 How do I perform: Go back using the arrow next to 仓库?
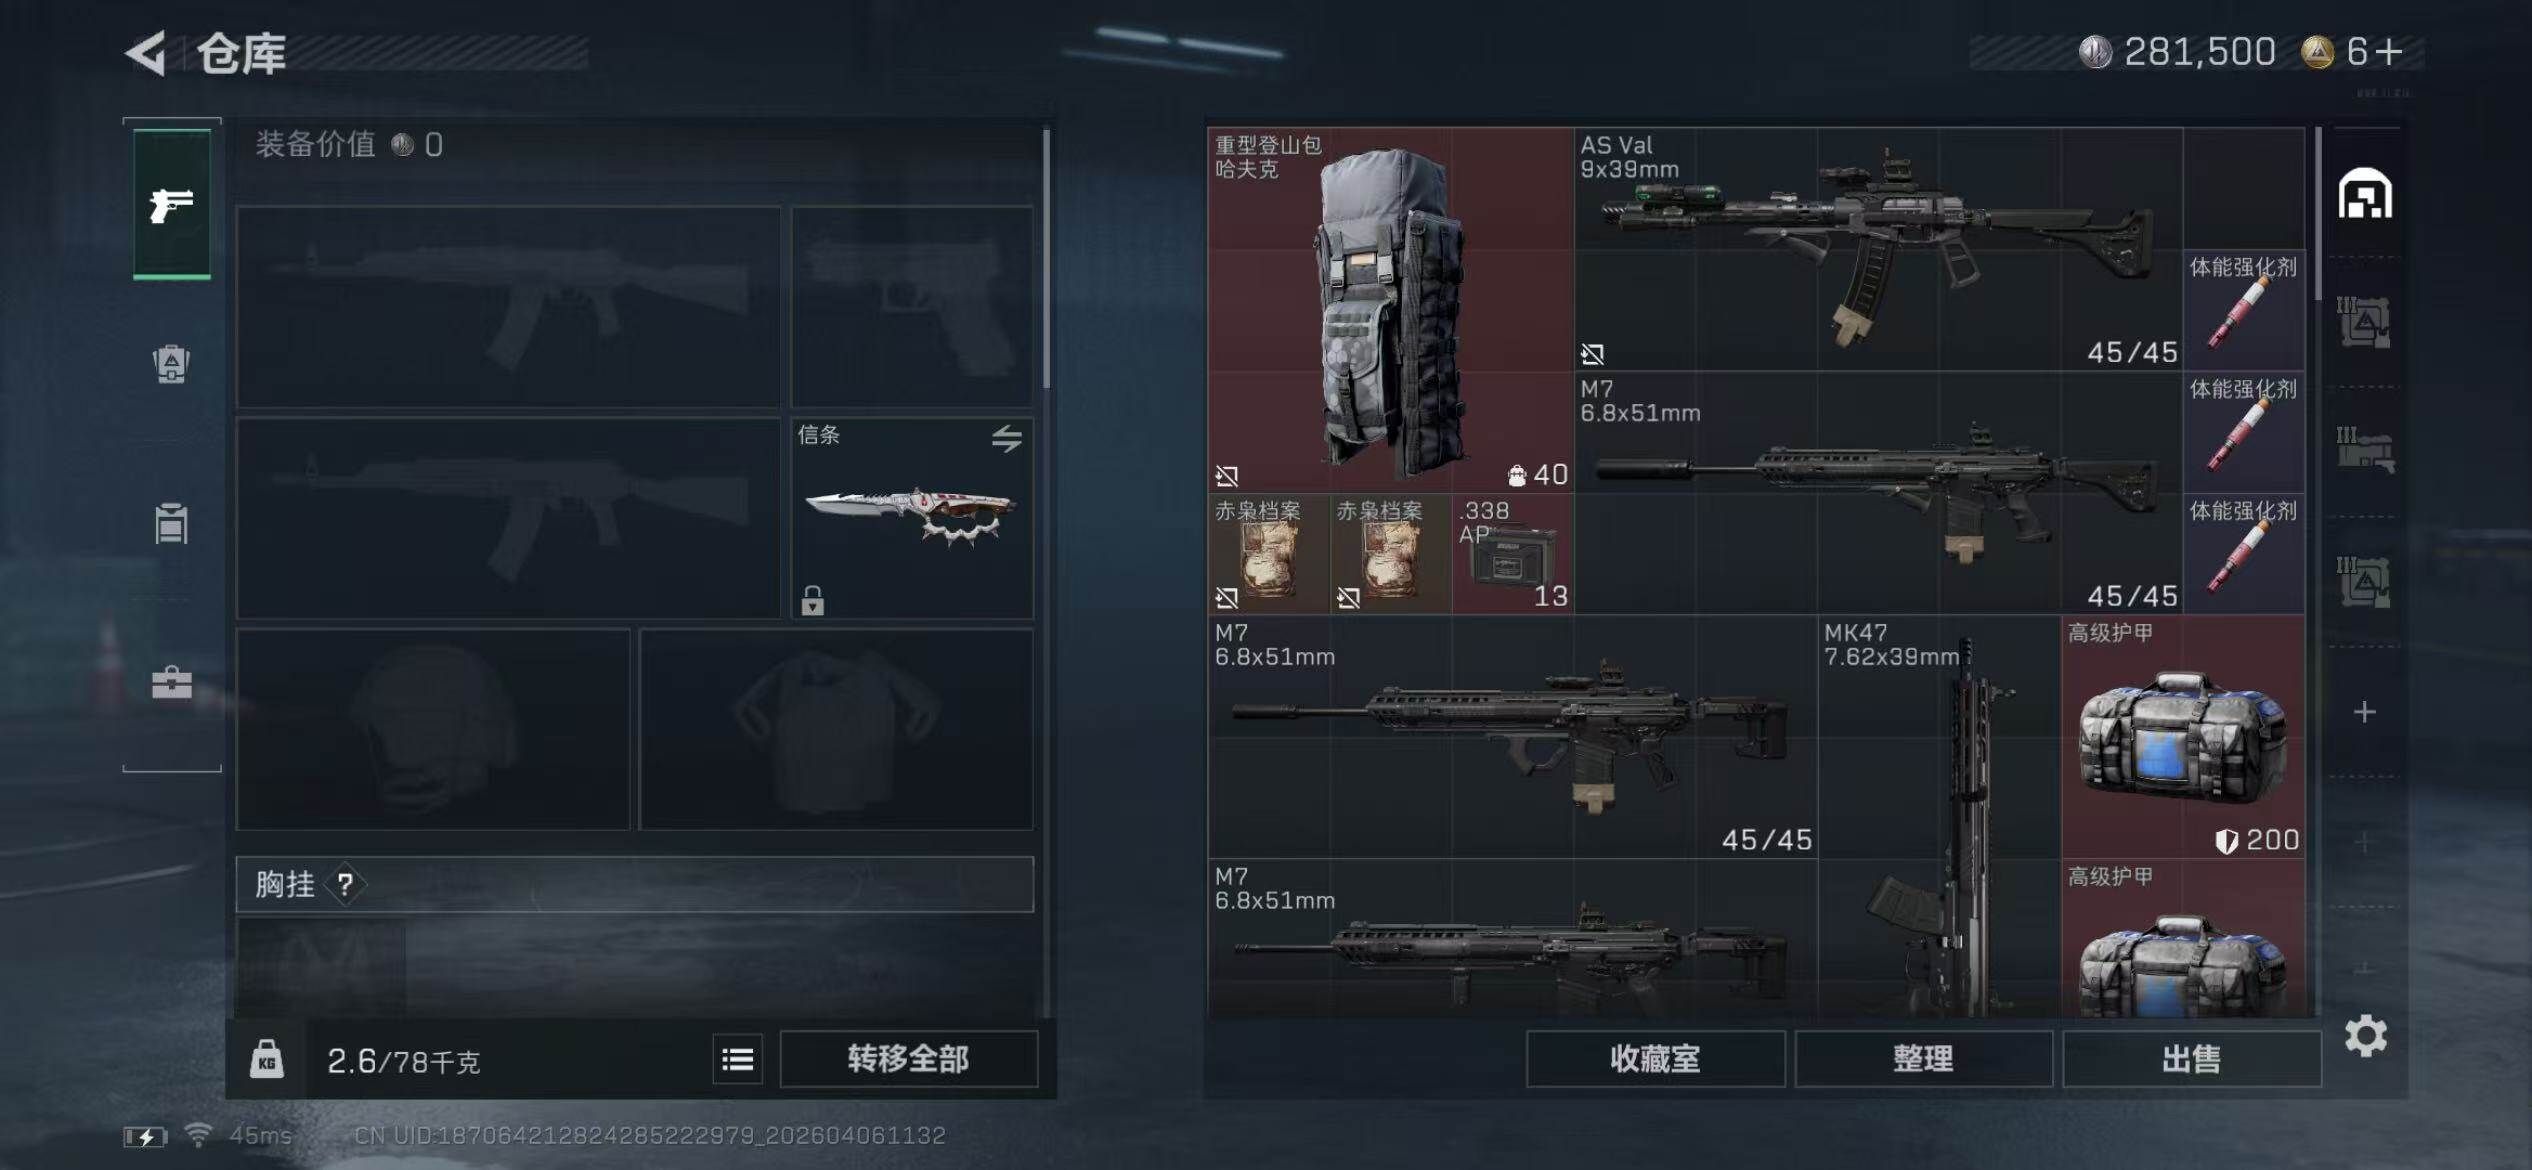[x=146, y=53]
